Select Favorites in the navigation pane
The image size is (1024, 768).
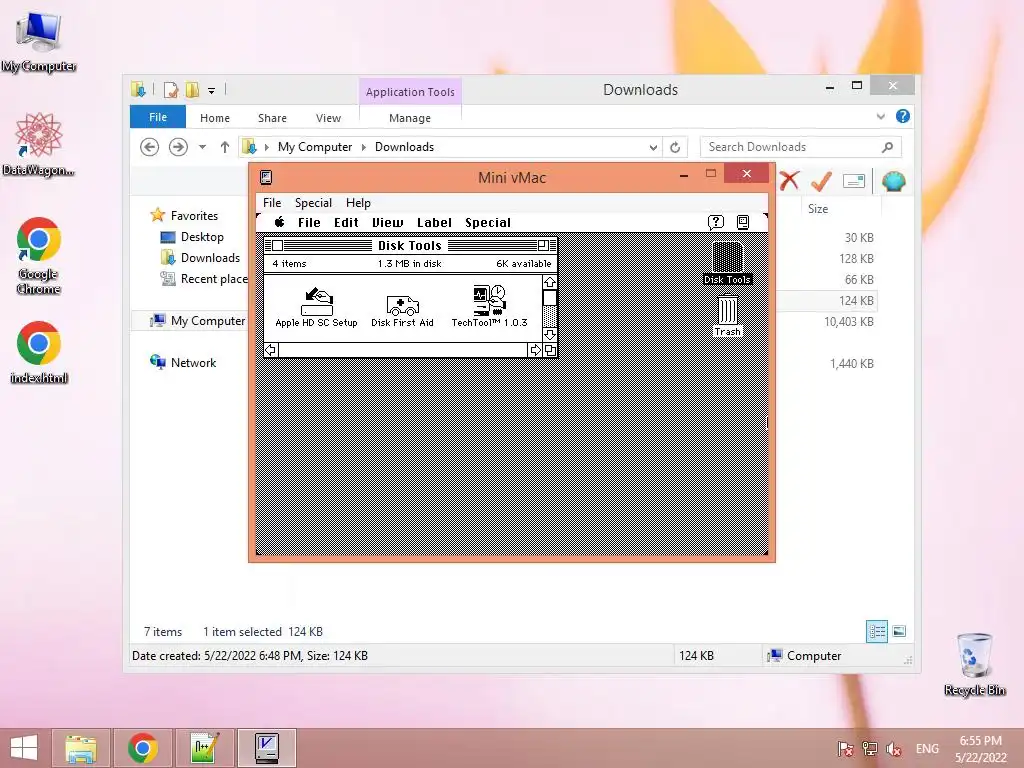[194, 216]
